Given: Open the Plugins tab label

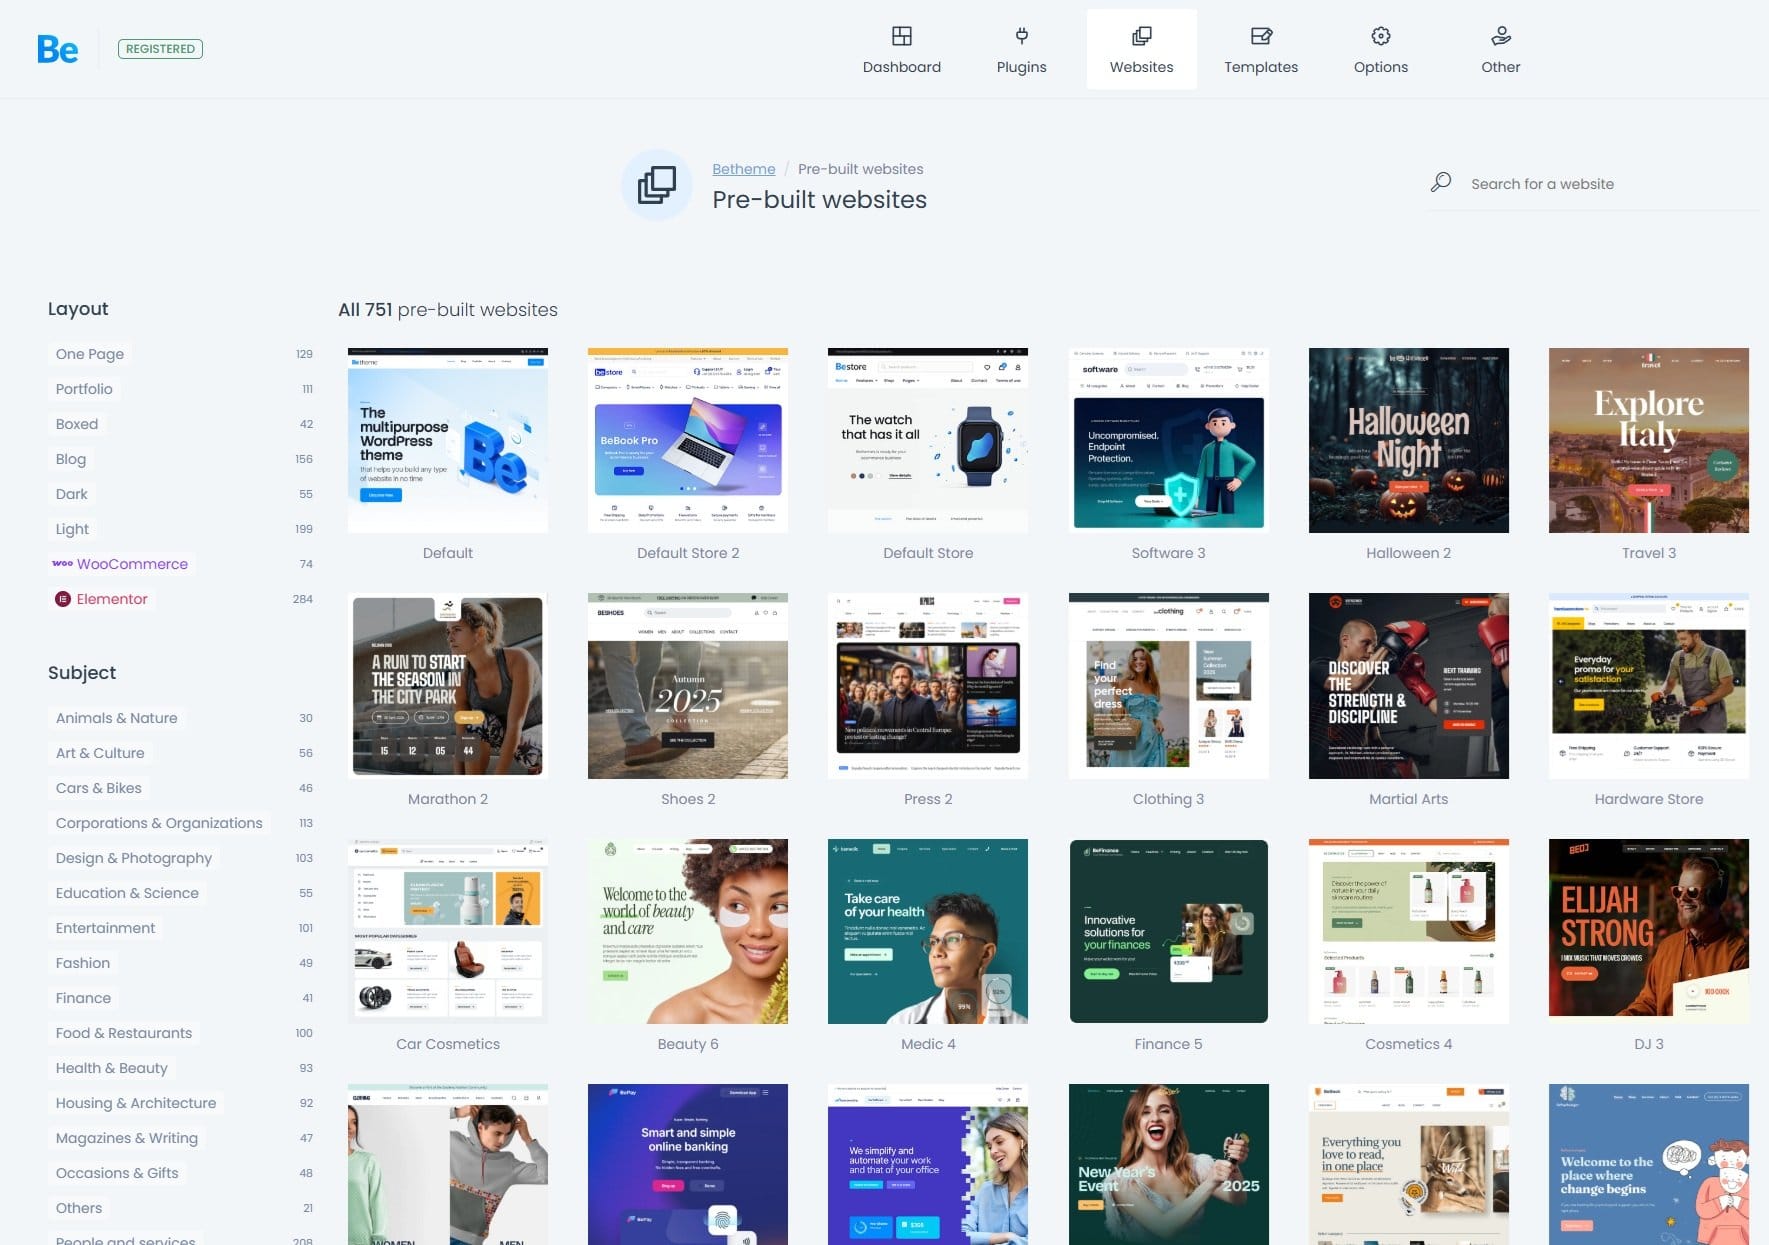Looking at the screenshot, I should pyautogui.click(x=1021, y=67).
